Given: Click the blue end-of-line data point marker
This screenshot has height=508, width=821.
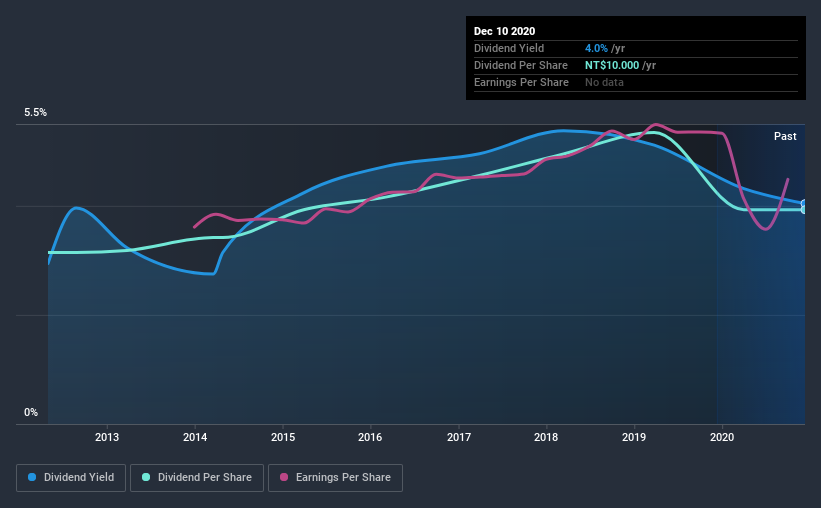Looking at the screenshot, I should (804, 203).
